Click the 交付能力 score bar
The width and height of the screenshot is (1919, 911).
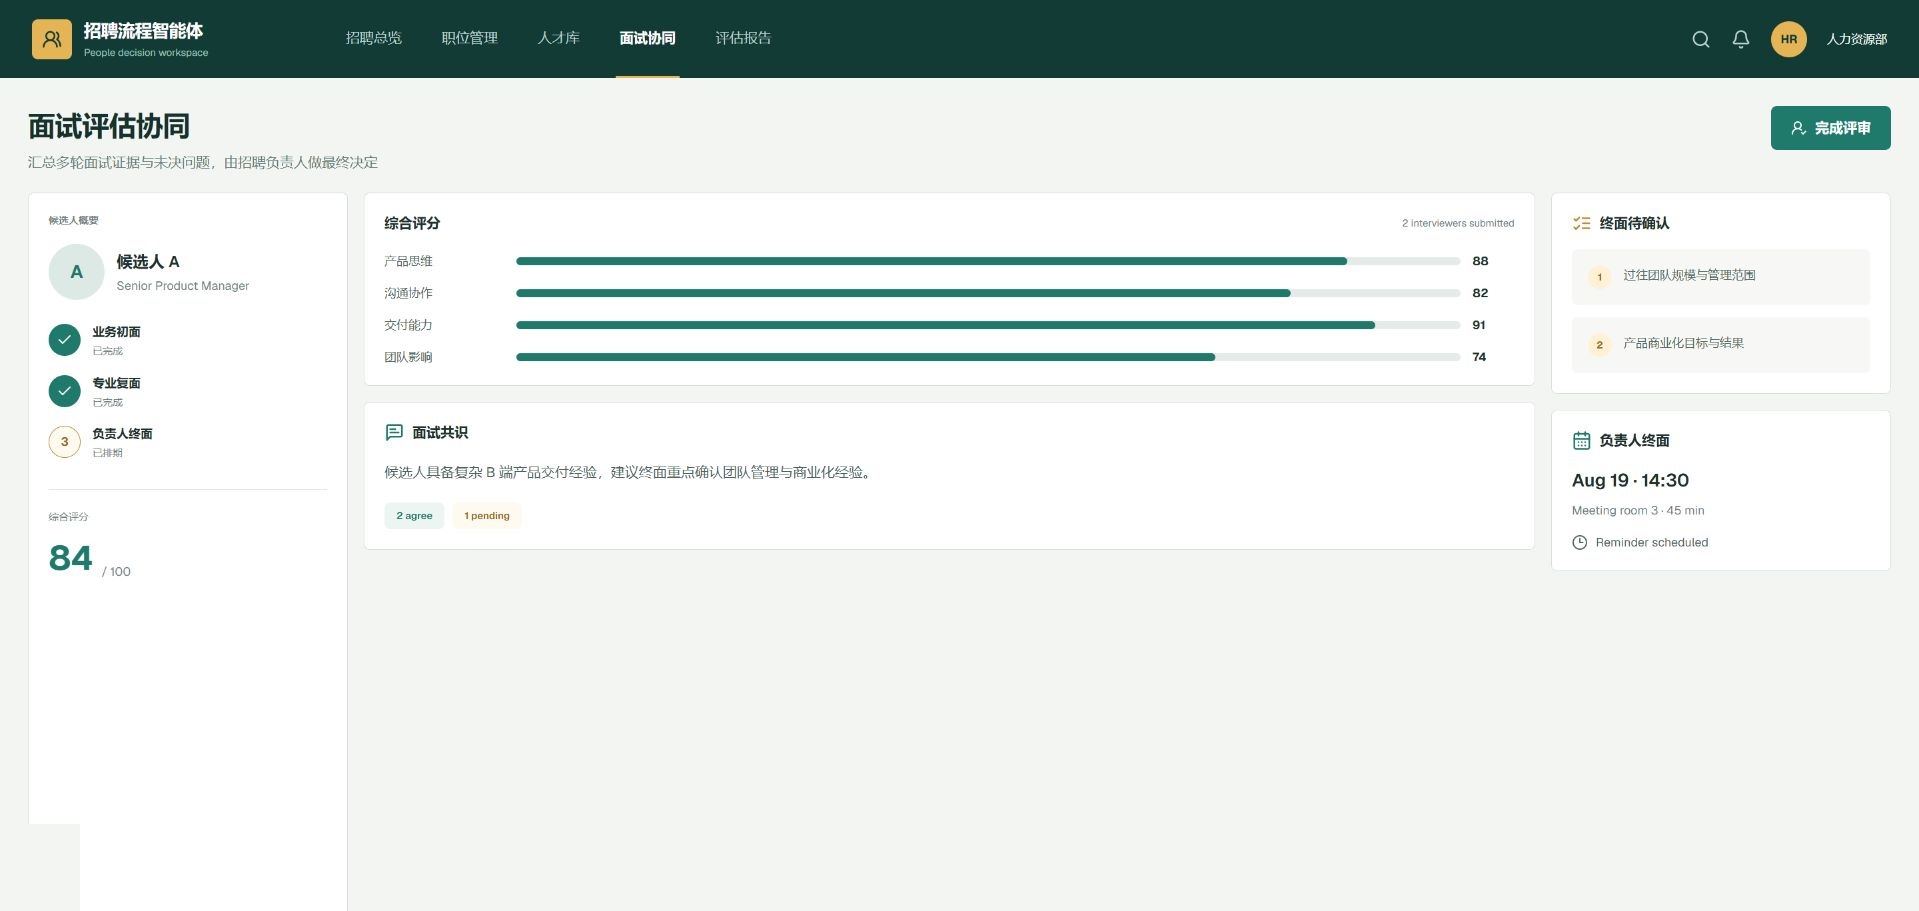(x=988, y=325)
